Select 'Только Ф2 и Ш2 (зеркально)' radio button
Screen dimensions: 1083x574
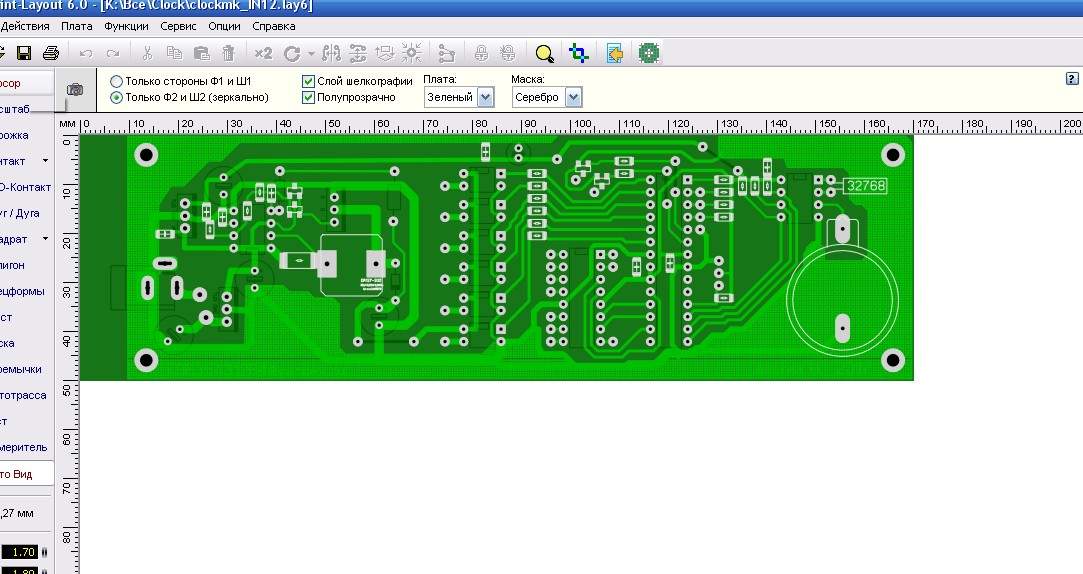tap(116, 97)
